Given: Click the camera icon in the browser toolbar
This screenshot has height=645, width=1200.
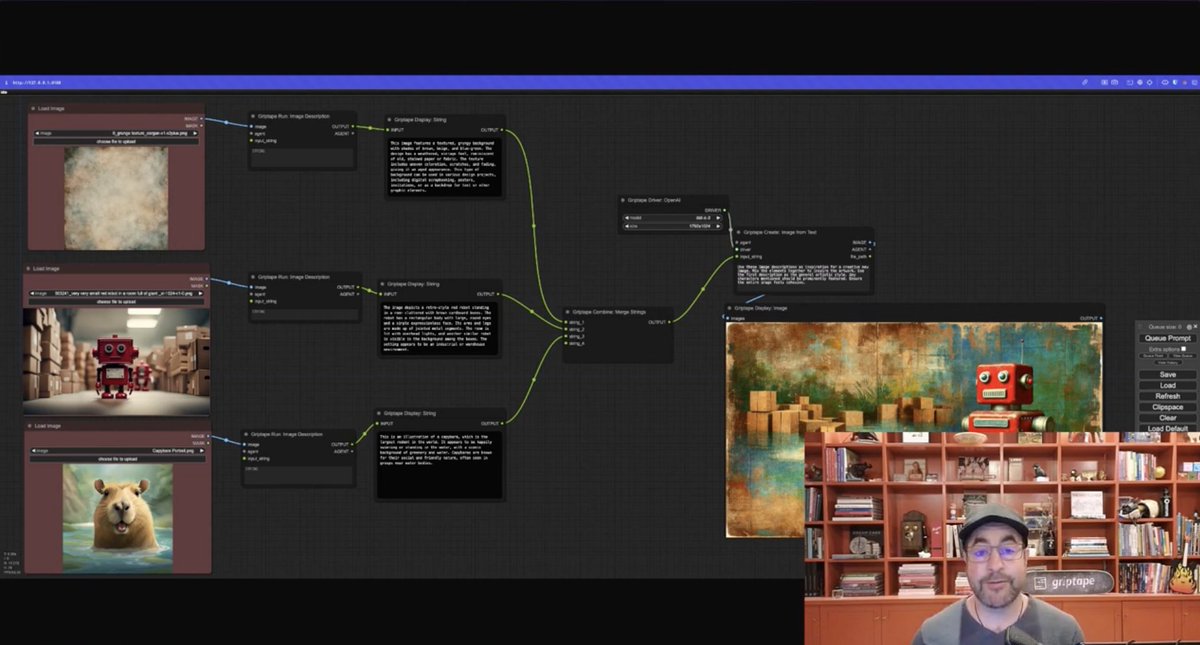Looking at the screenshot, I should 1115,82.
